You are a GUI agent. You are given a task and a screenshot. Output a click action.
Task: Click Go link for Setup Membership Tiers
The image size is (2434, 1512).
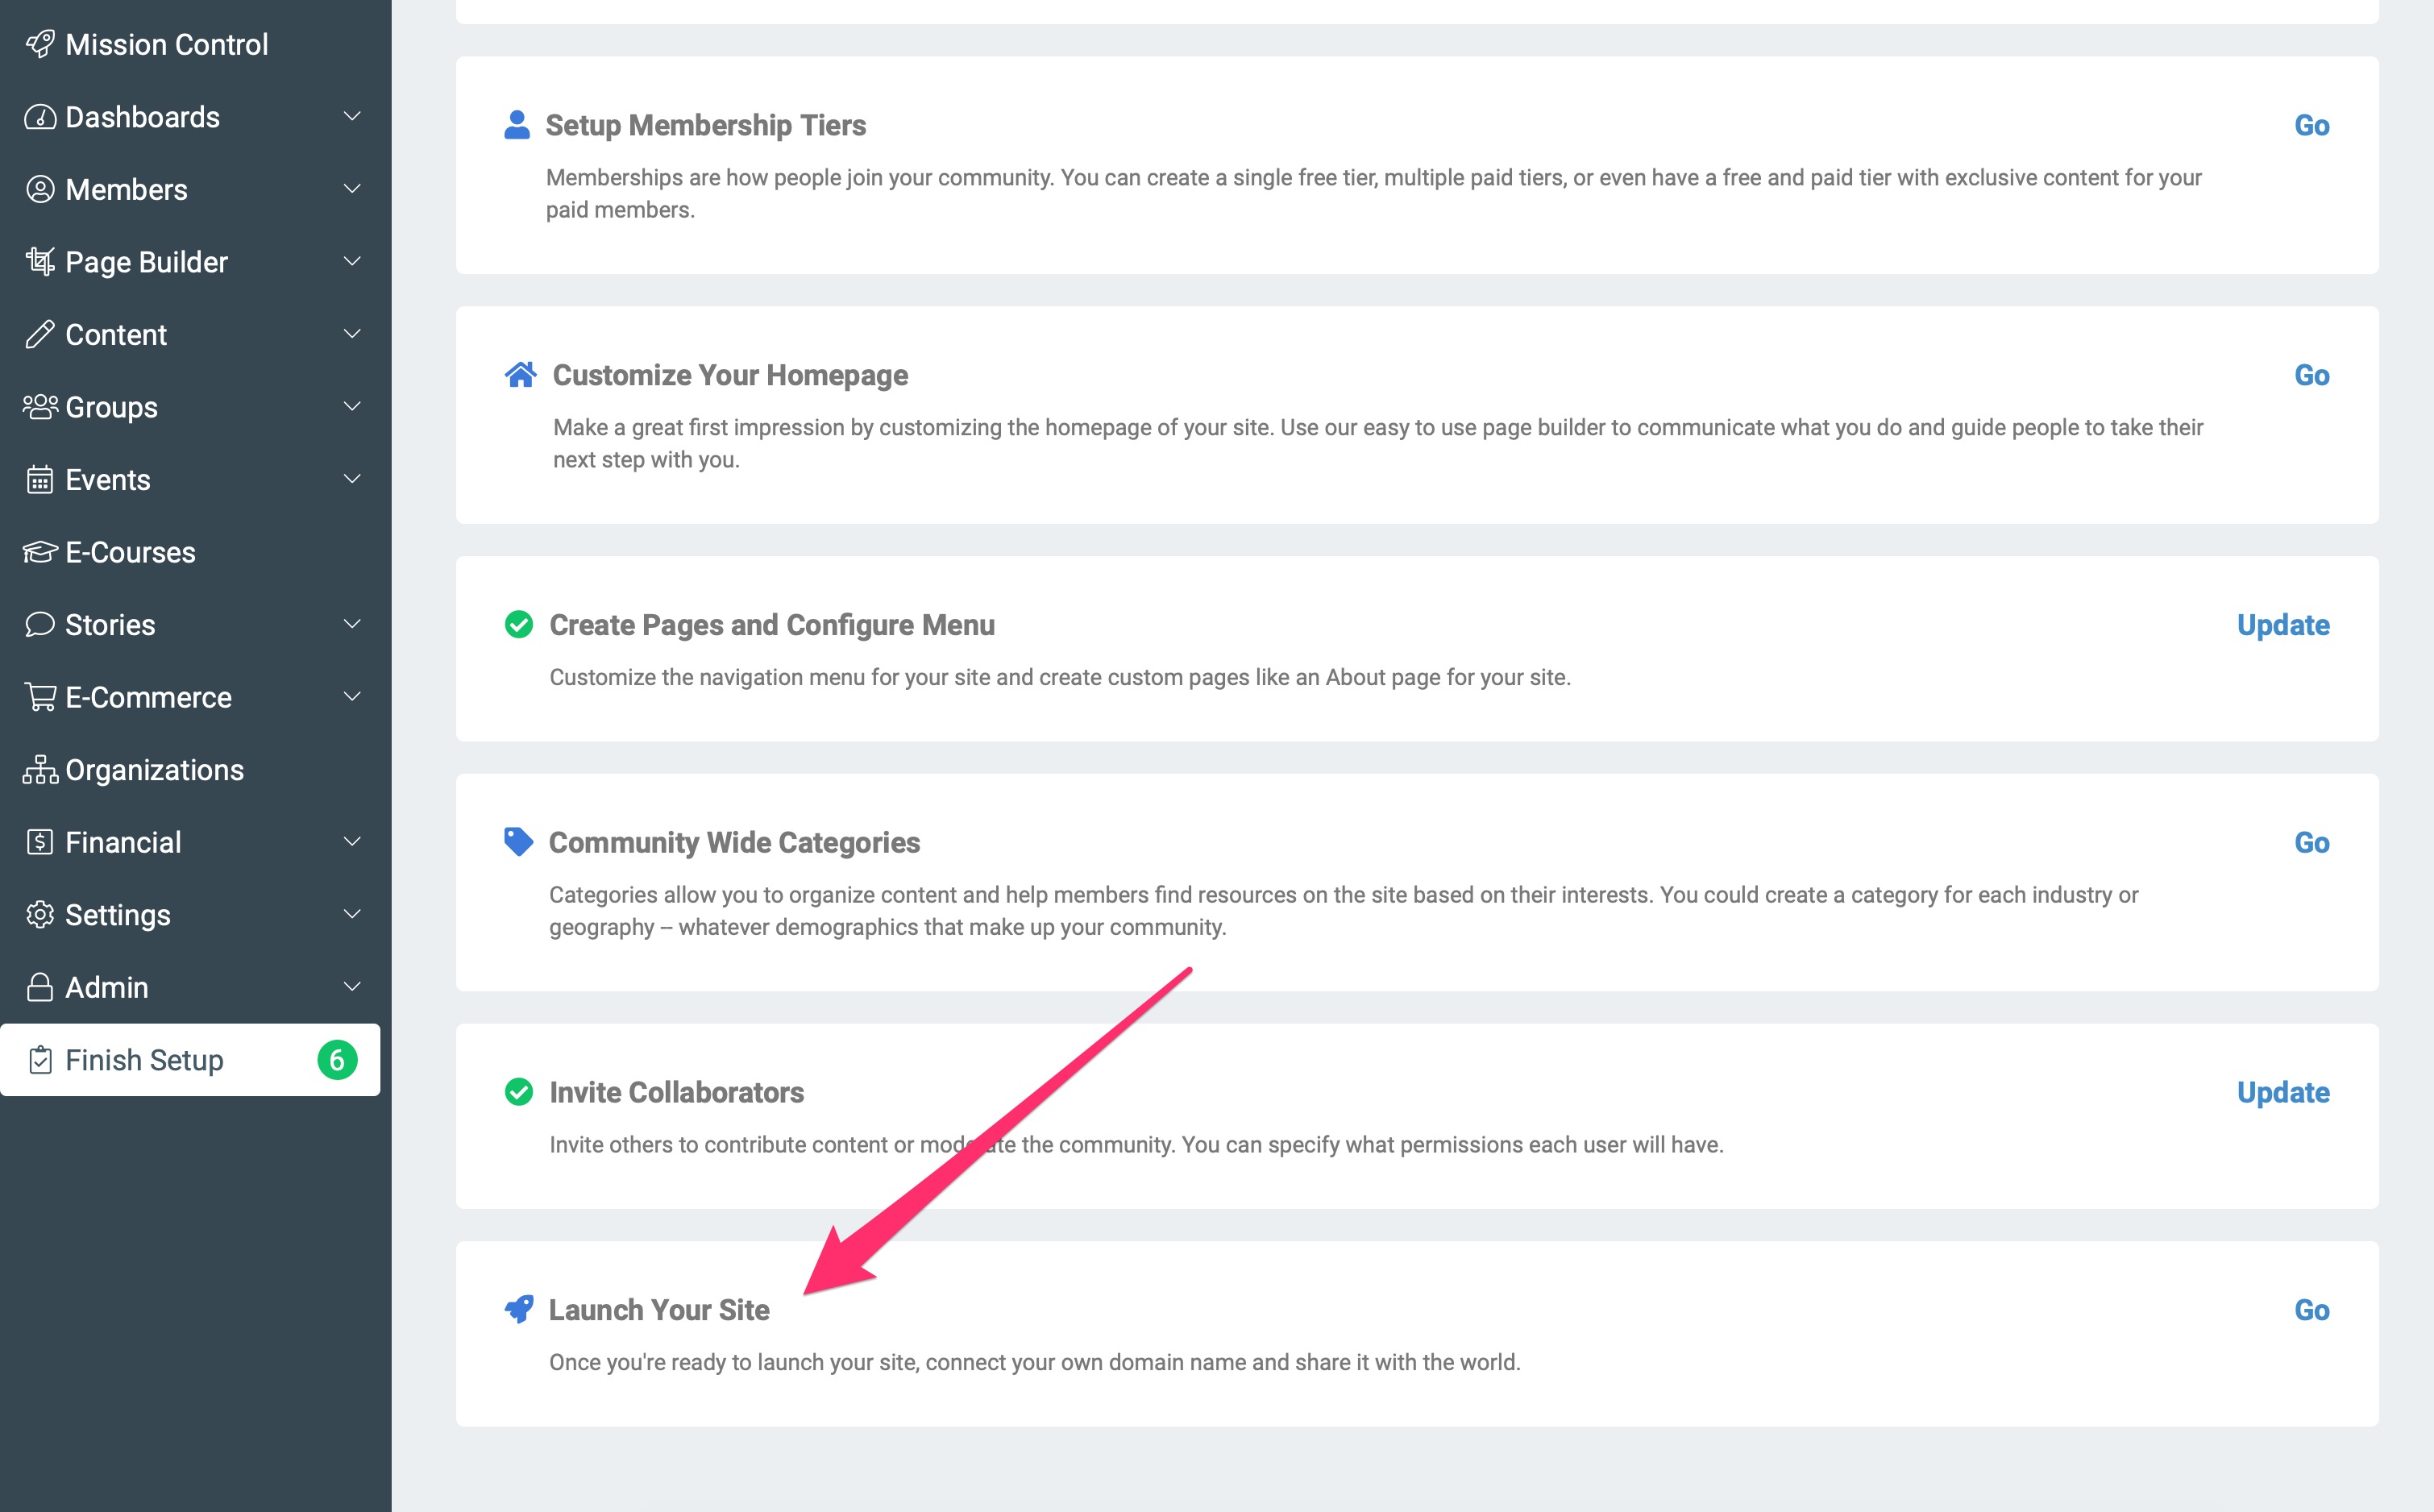pyautogui.click(x=2311, y=125)
